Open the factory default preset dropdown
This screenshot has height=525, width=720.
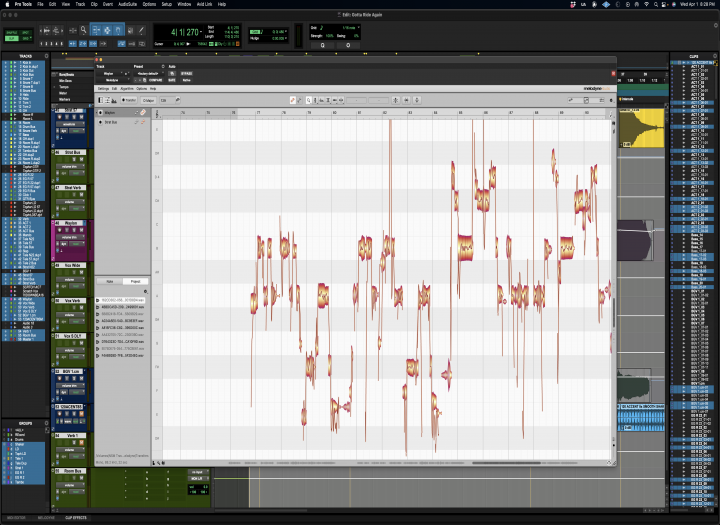[x=146, y=72]
